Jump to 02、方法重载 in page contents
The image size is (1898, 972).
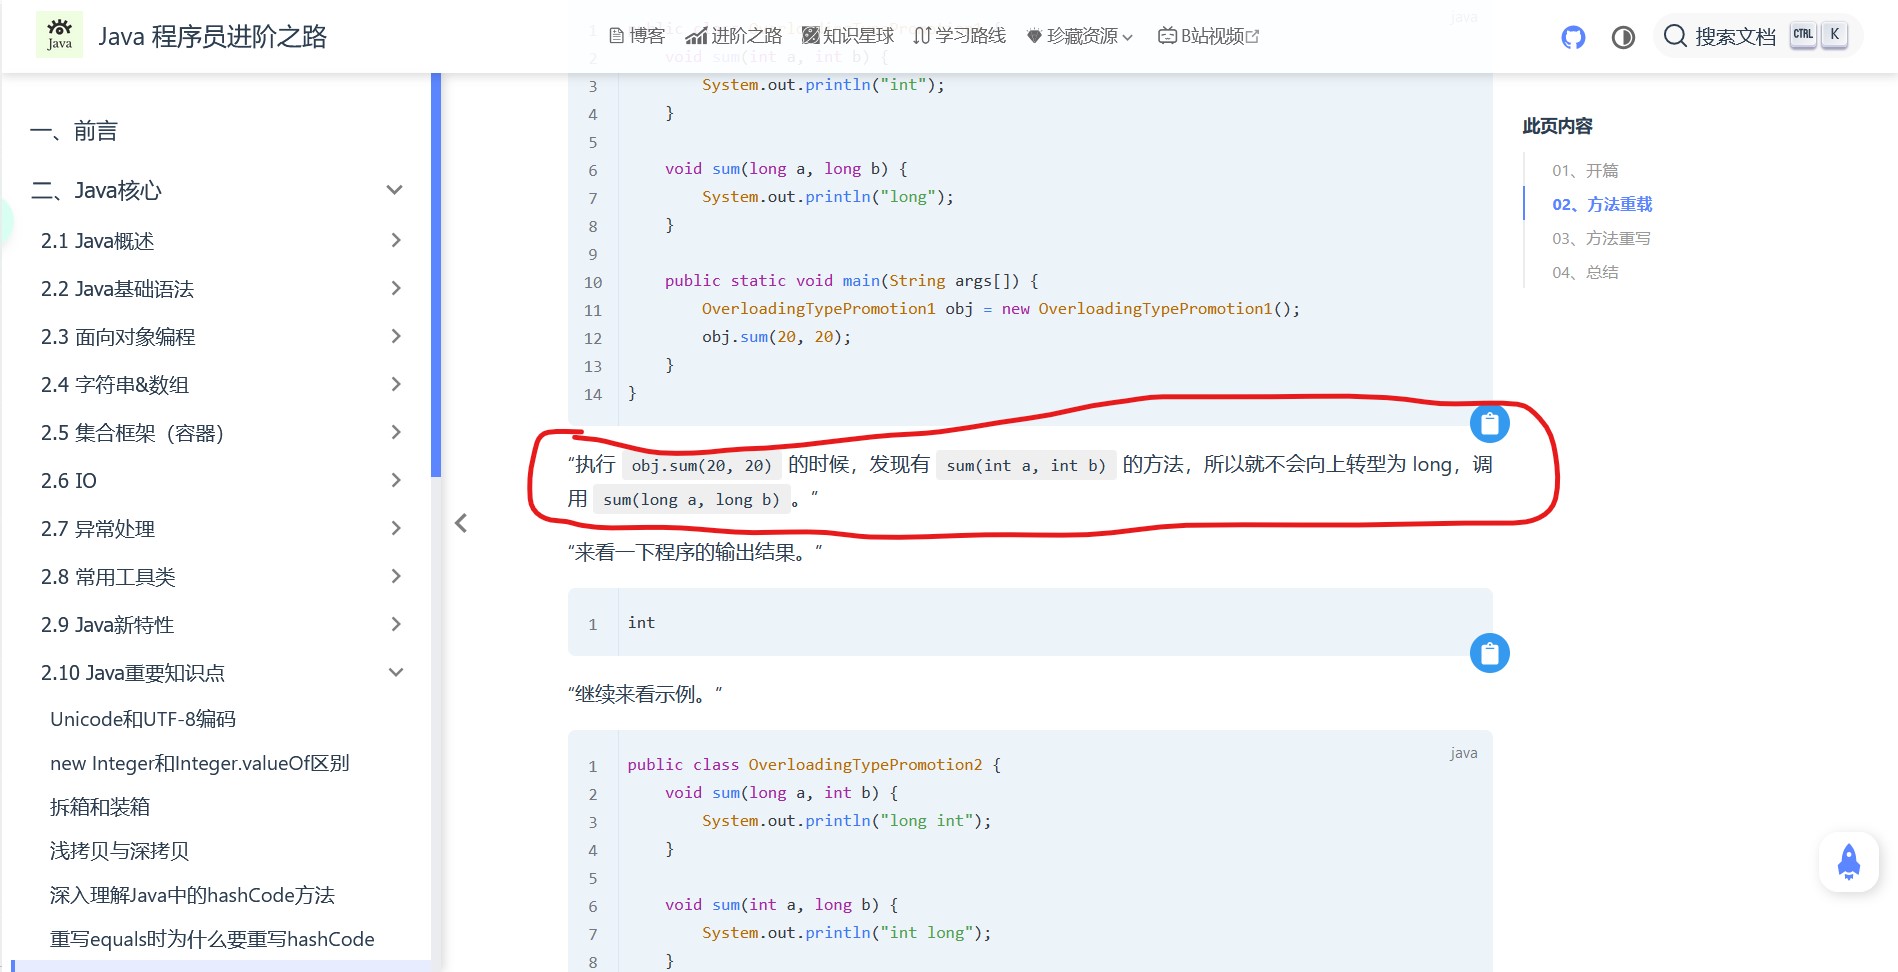1602,204
